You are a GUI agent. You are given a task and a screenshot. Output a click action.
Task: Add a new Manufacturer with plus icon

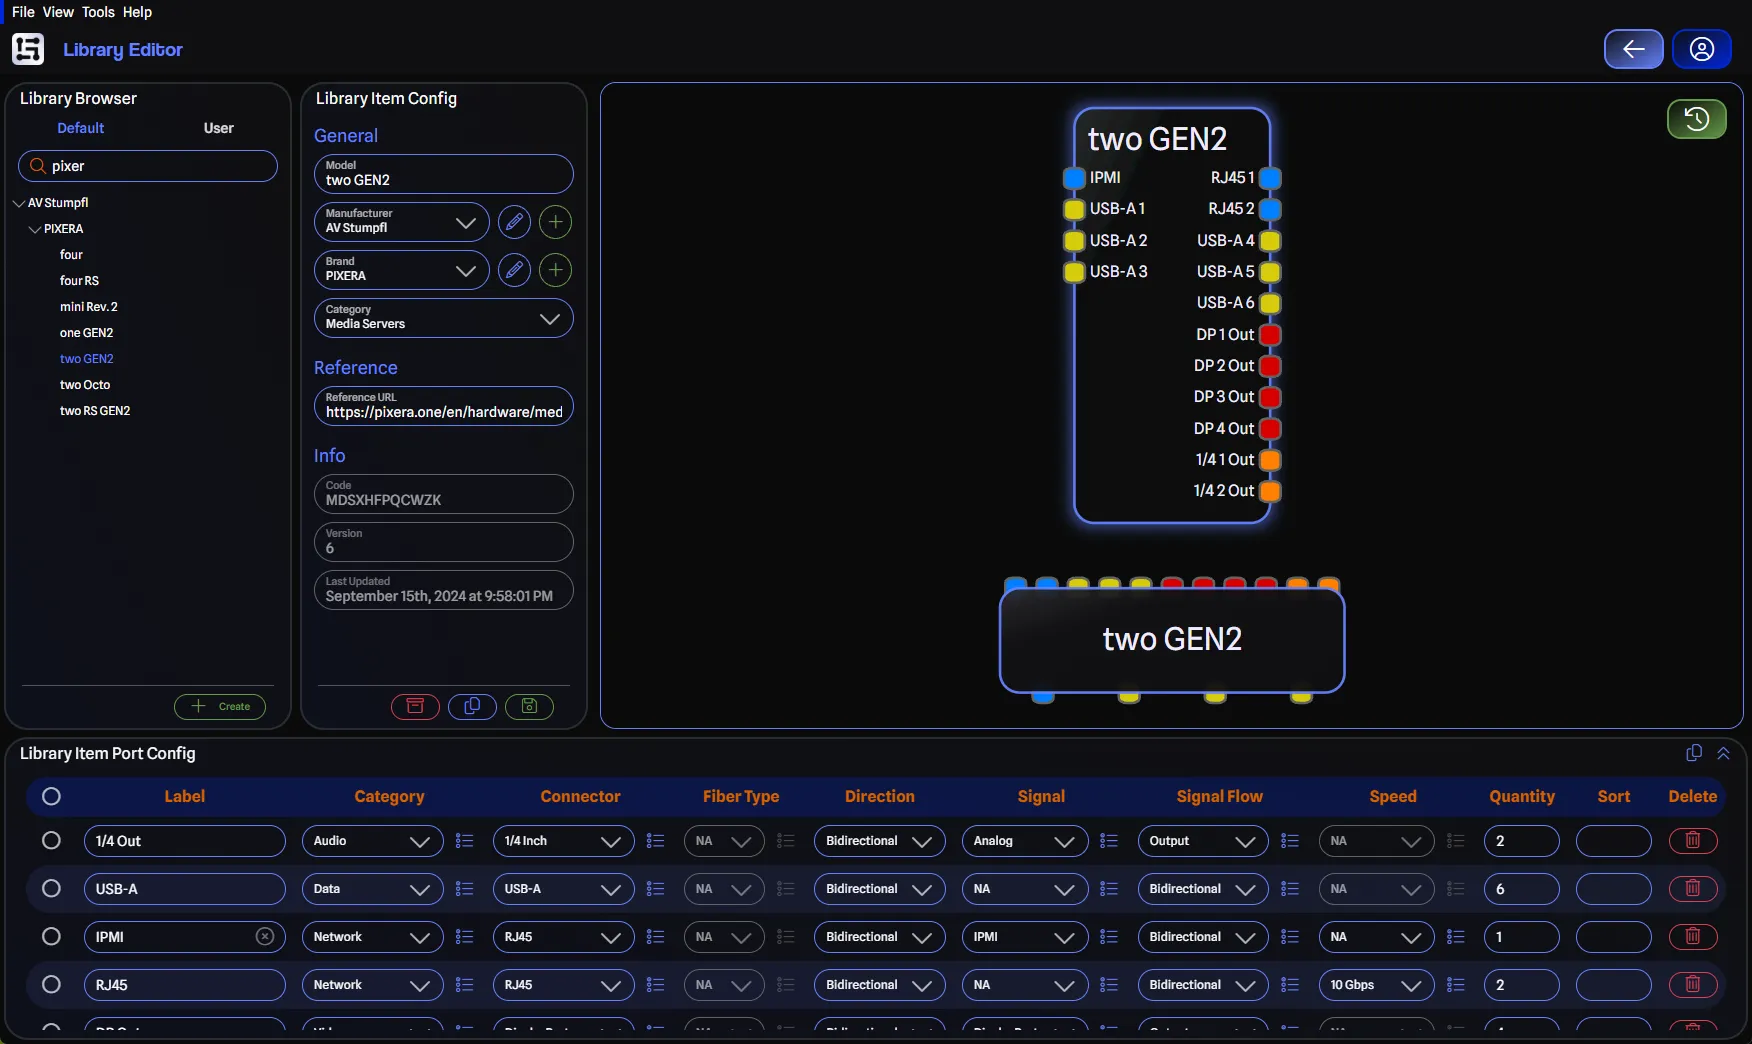(x=555, y=222)
